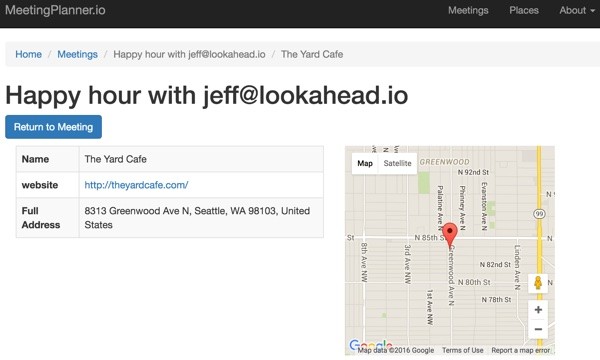Go to Meetings breadcrumb link

(x=77, y=54)
